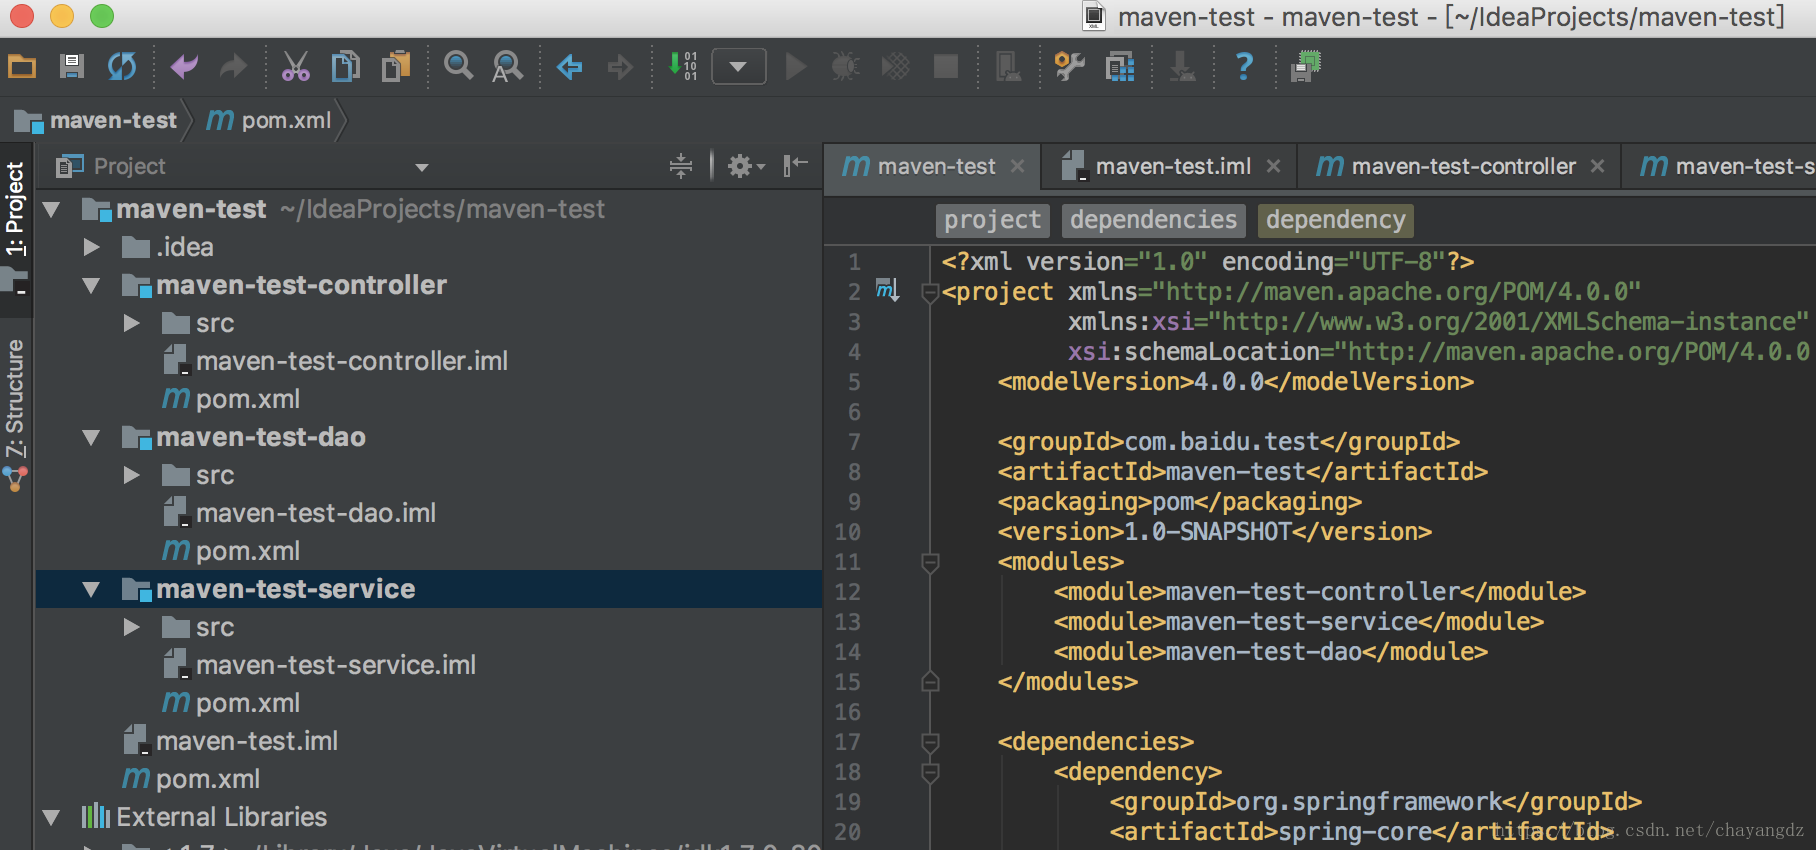Select maven-test-service.iml file

[319, 665]
